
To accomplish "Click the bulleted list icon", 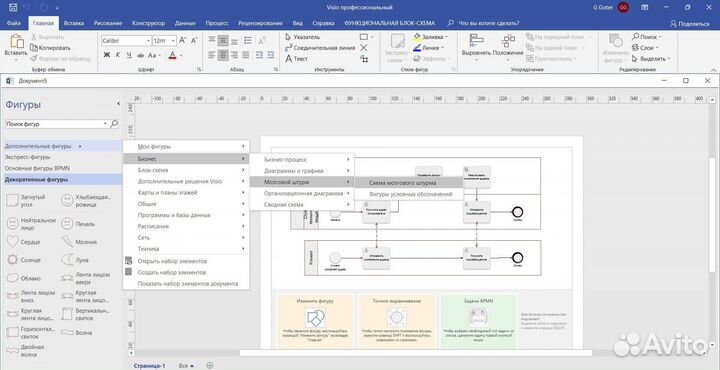I will [248, 40].
